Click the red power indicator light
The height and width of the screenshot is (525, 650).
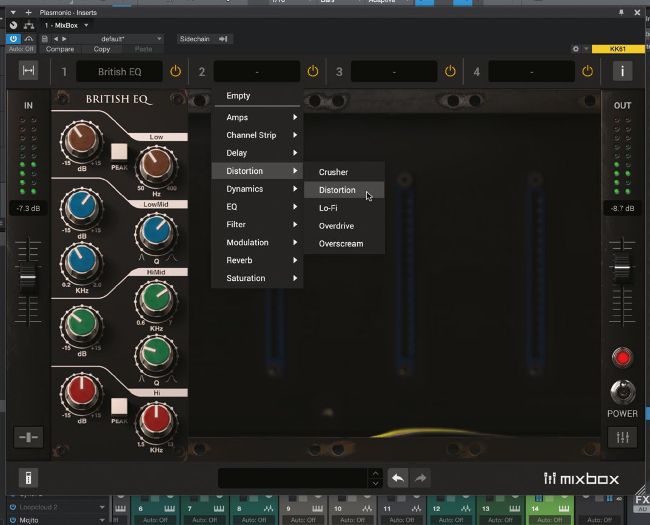point(622,357)
